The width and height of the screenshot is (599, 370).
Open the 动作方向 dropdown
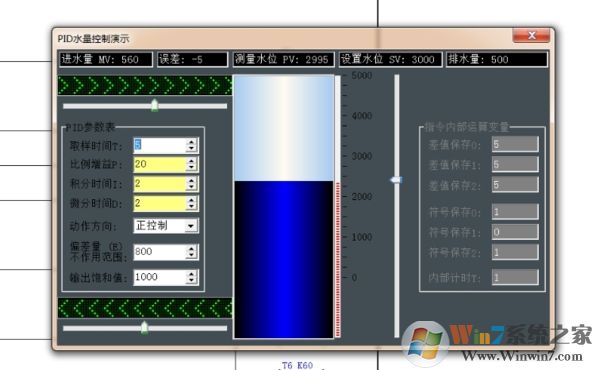(x=191, y=226)
